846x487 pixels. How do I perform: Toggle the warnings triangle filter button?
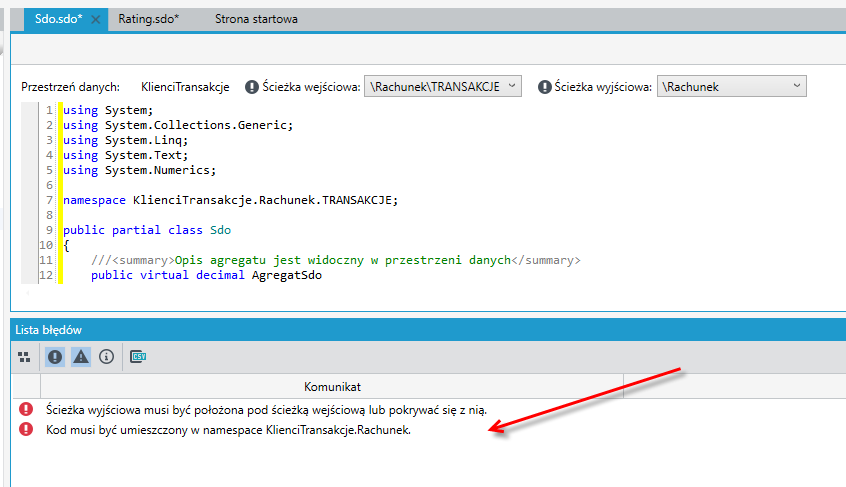click(80, 356)
